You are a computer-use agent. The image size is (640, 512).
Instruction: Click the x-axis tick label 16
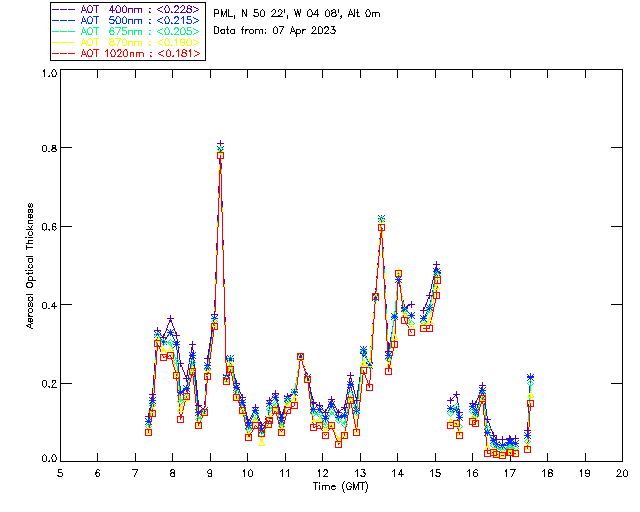pos(472,473)
